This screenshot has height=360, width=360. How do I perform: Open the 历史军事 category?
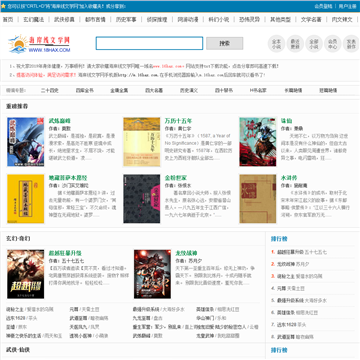126,19
